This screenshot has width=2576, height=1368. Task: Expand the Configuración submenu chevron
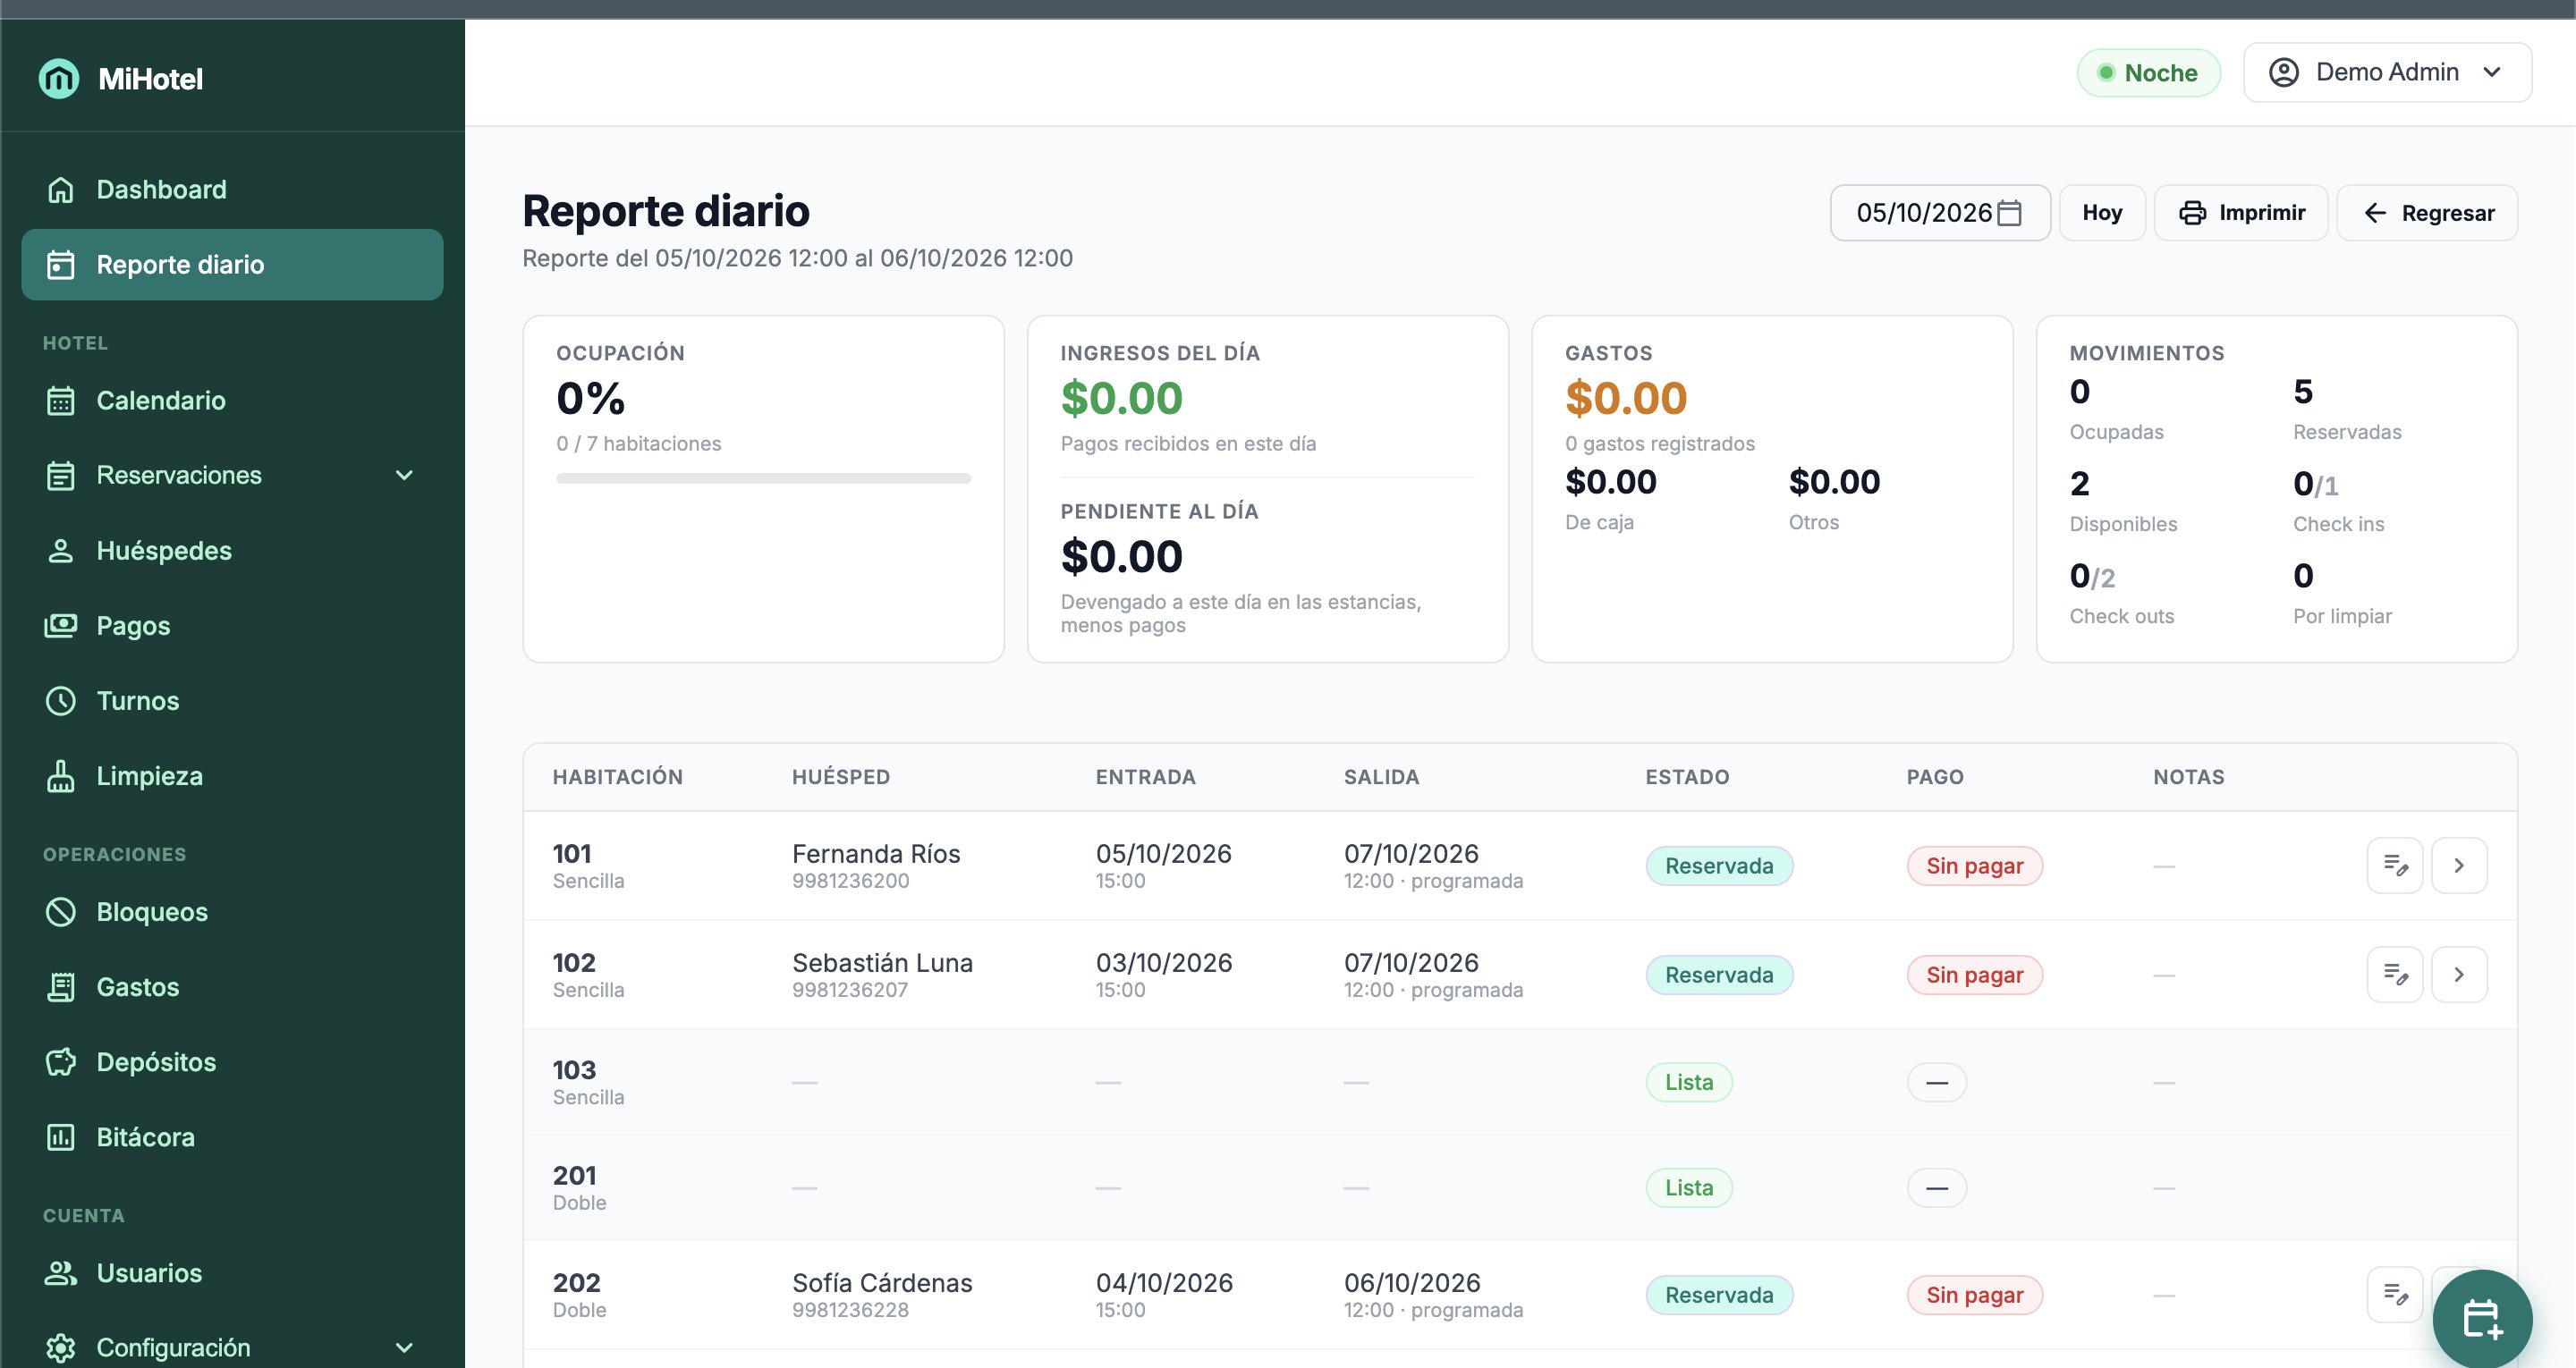coord(404,1347)
